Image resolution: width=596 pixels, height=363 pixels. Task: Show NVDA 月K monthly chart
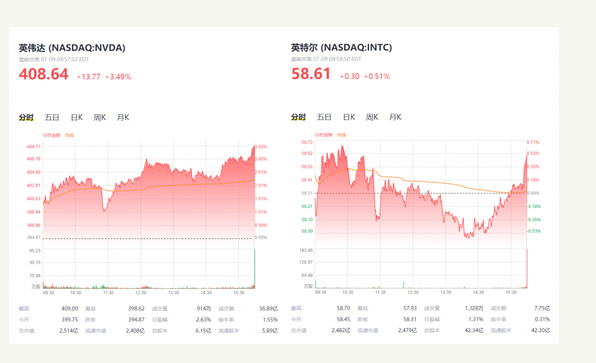[123, 117]
